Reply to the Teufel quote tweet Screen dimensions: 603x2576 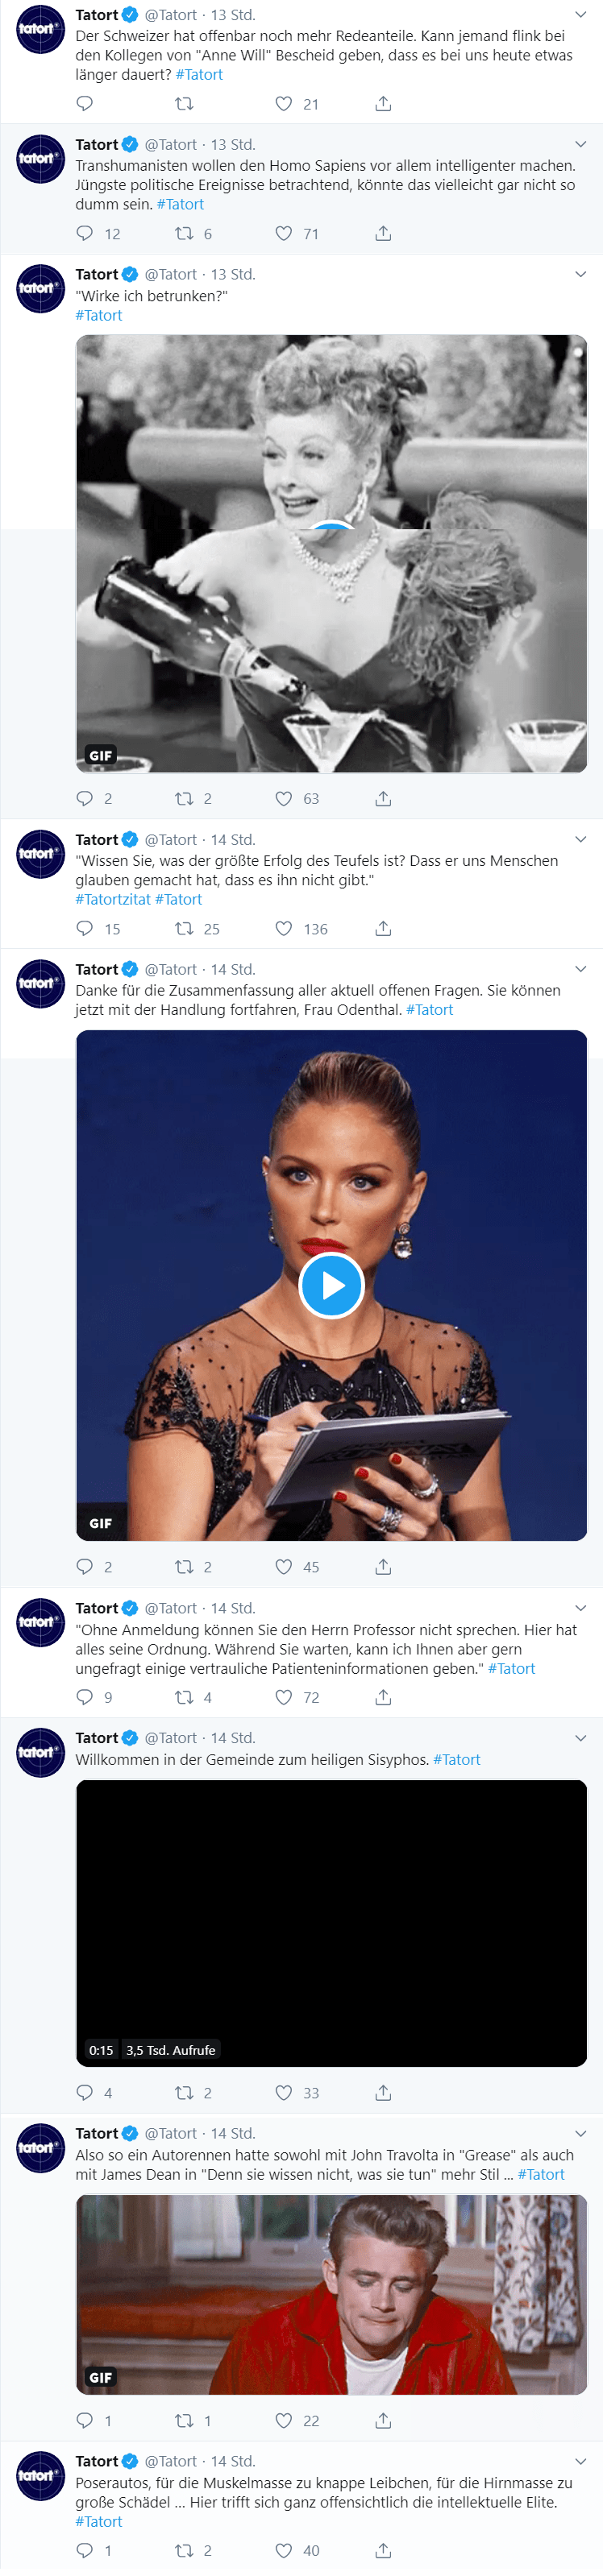85,929
